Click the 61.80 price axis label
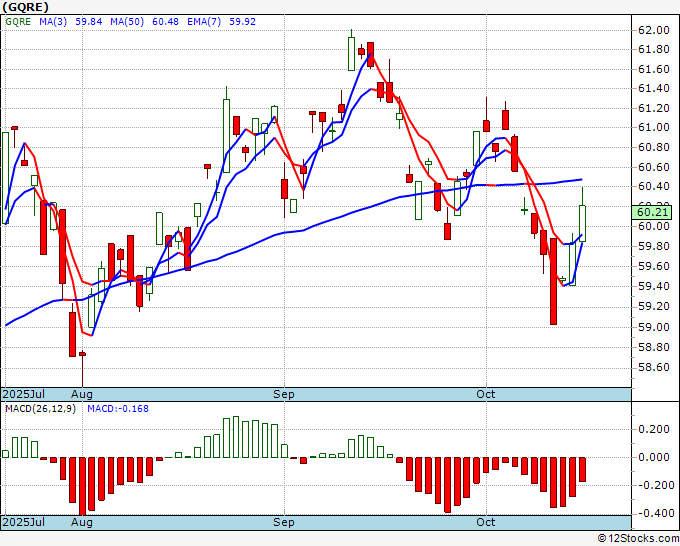Screen dimensions: 680x546 (x=654, y=49)
